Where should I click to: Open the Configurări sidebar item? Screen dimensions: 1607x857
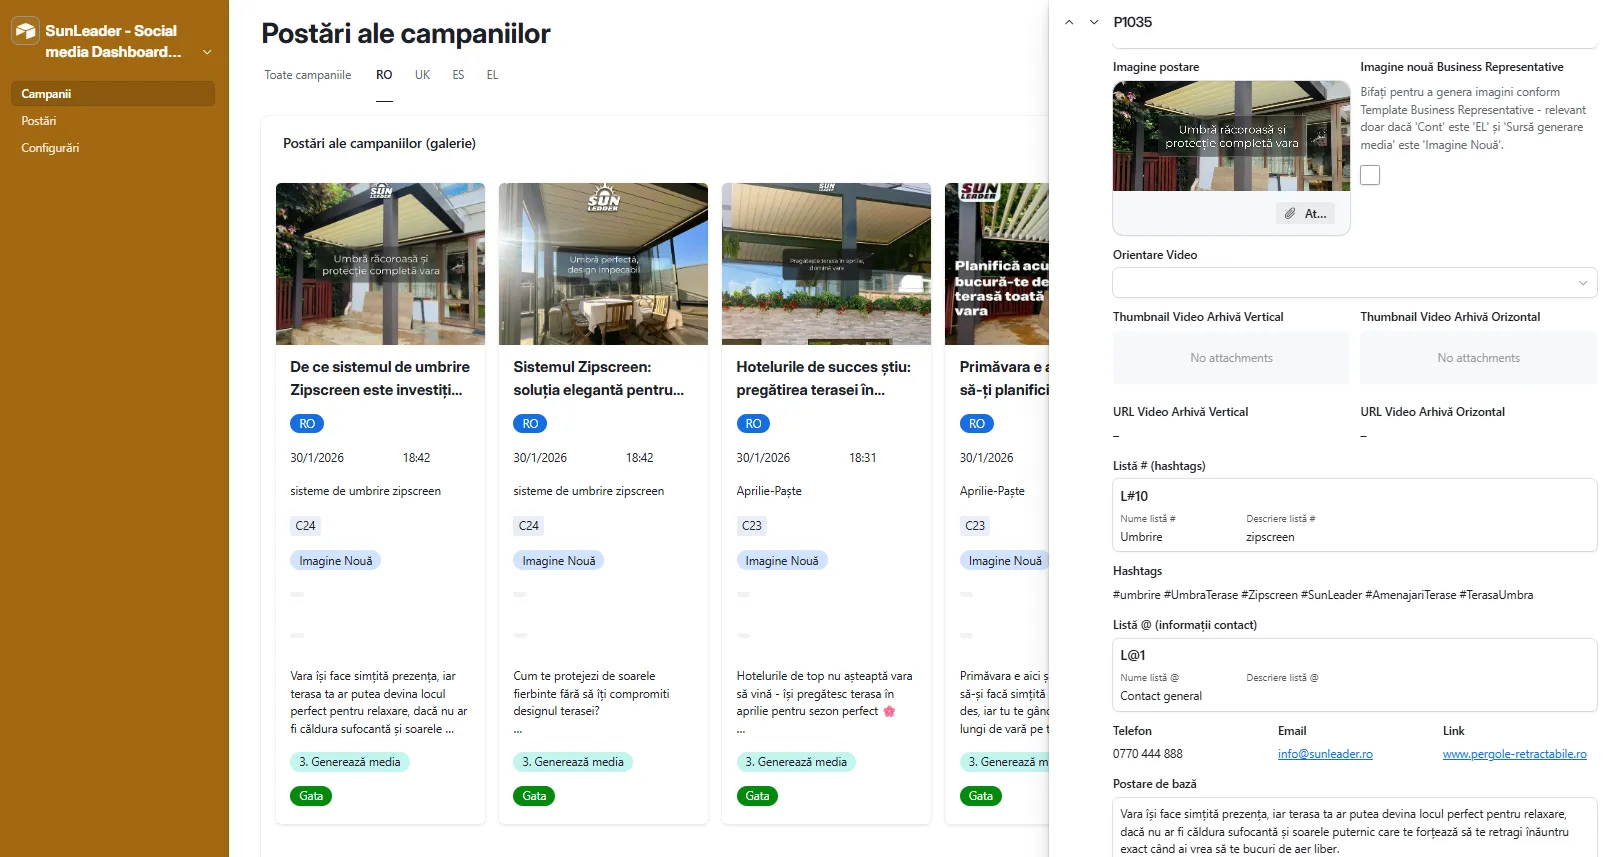(x=50, y=148)
